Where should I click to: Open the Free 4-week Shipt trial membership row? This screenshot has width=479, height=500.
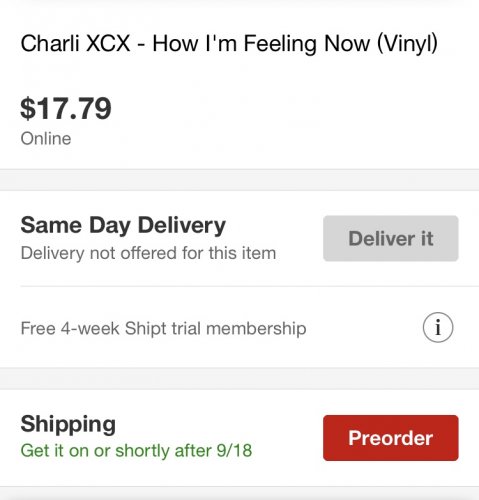coord(239,328)
